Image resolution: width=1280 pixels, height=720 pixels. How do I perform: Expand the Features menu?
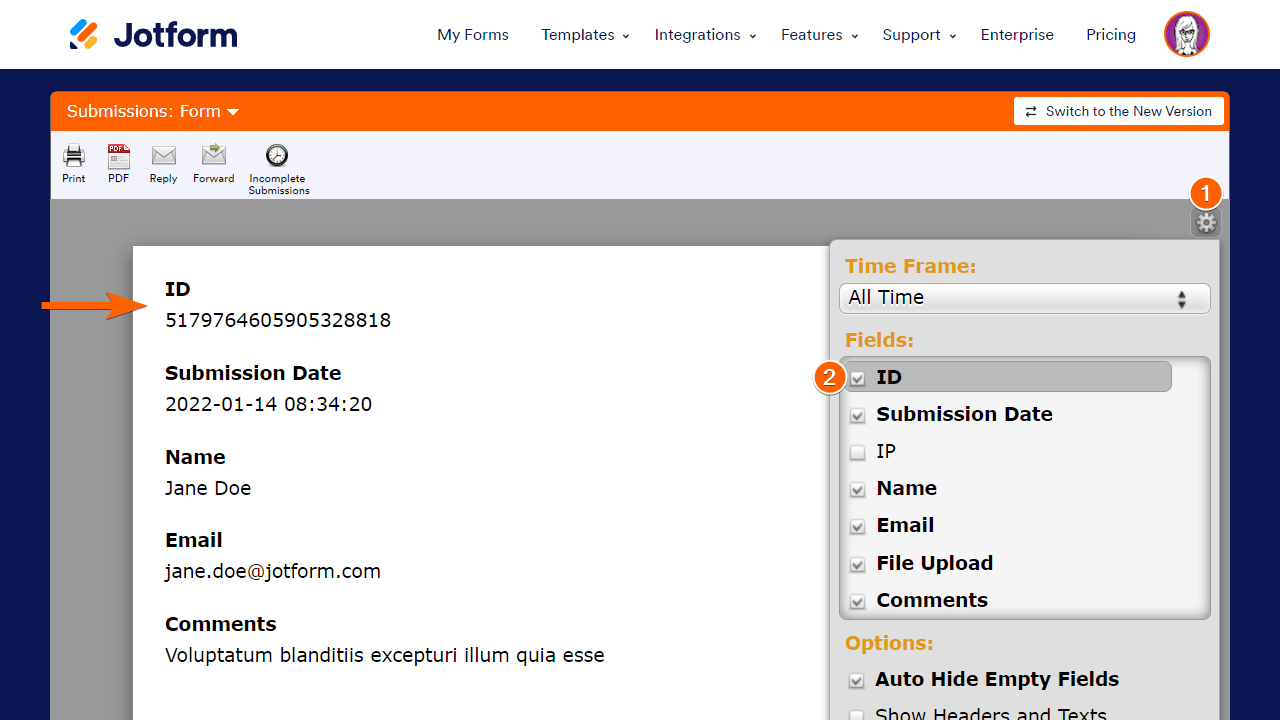(x=820, y=35)
